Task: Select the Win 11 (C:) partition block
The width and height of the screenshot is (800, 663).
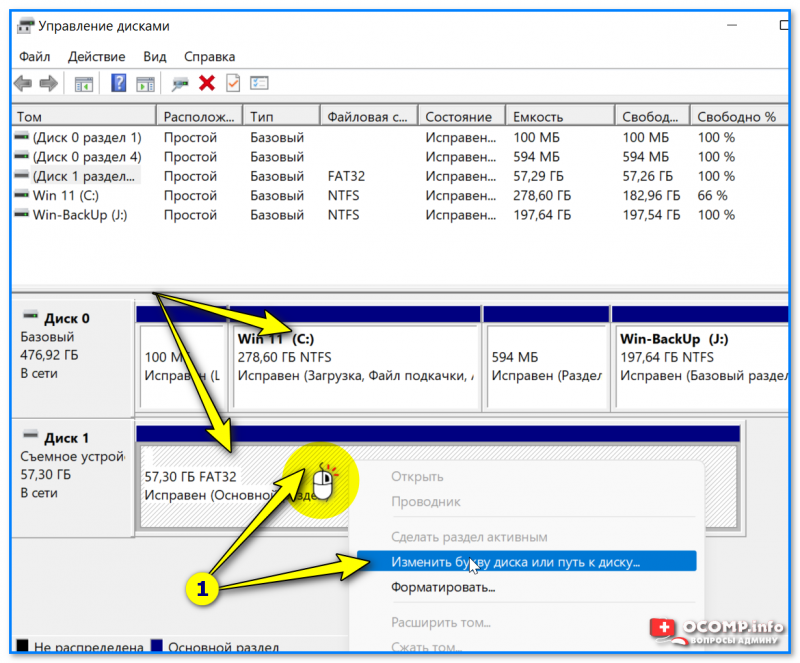Action: coord(356,359)
